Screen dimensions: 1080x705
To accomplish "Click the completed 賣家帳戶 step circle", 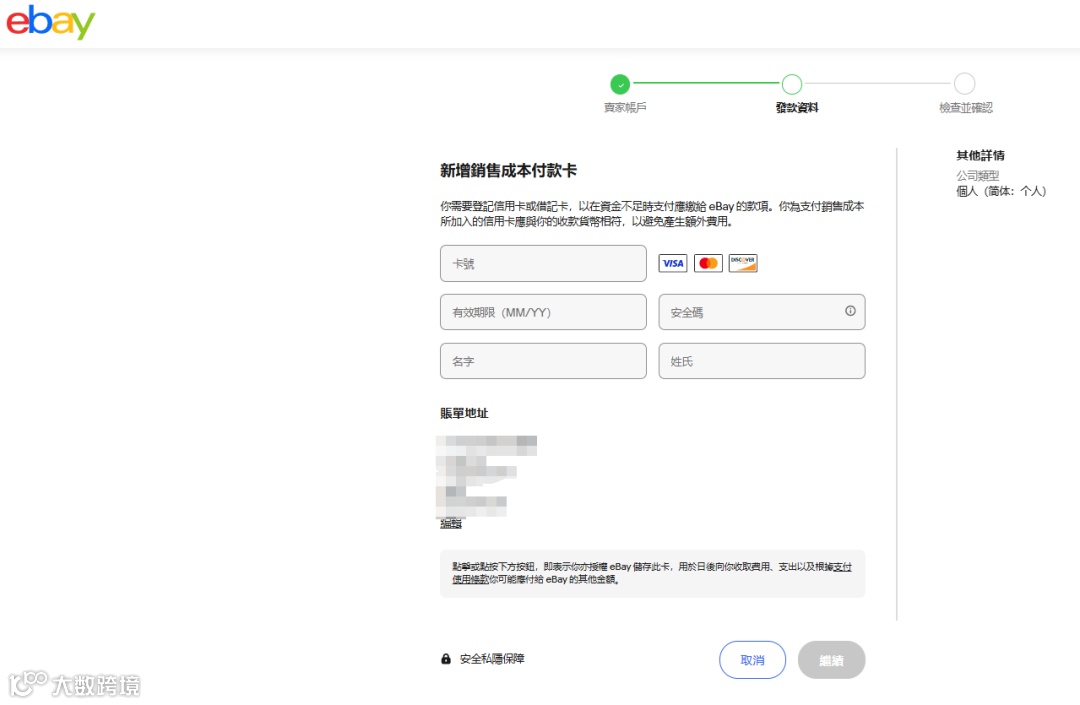I will [x=620, y=84].
